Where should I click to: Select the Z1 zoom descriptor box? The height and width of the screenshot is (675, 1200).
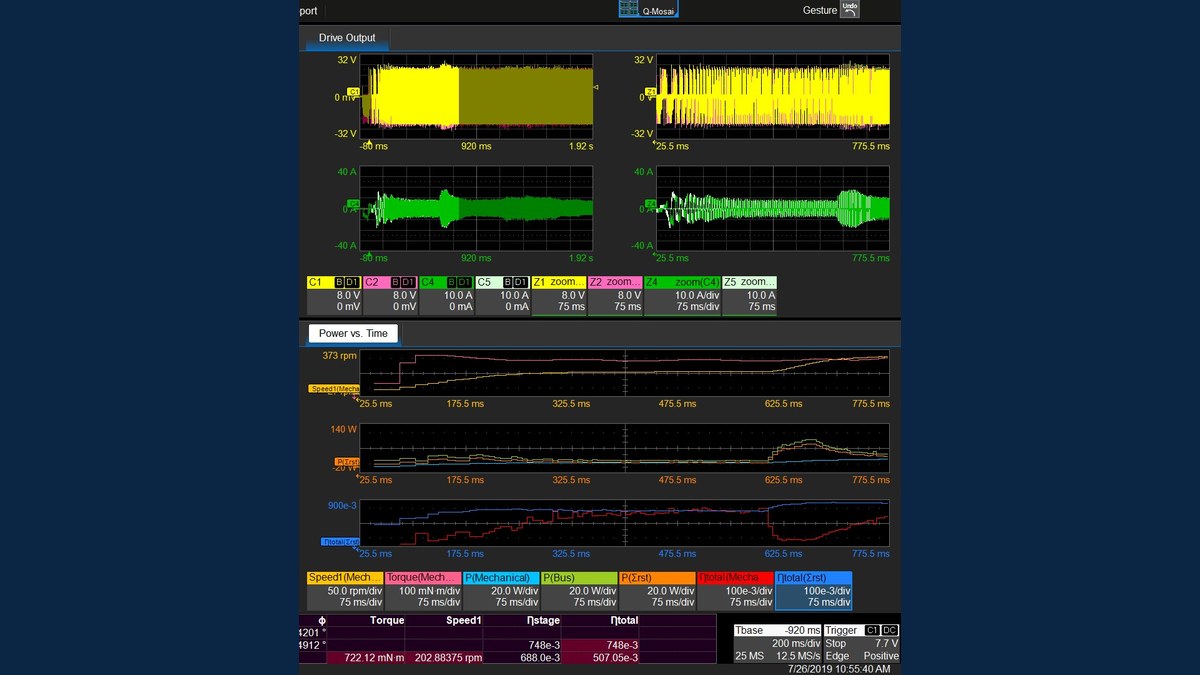(559, 295)
